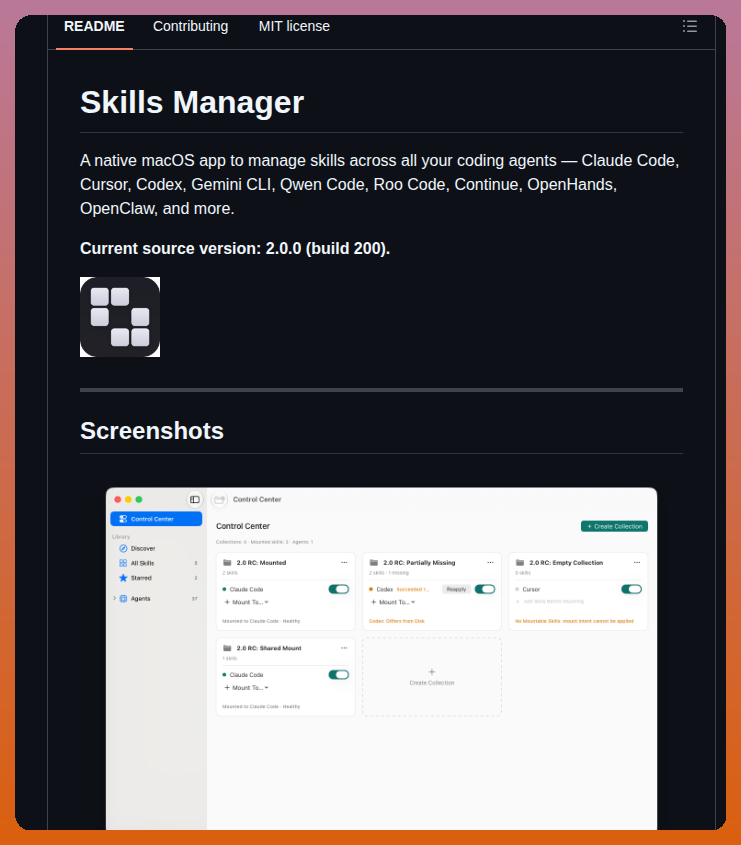741x845 pixels.
Task: Switch to the Contributing tab
Action: click(x=191, y=26)
